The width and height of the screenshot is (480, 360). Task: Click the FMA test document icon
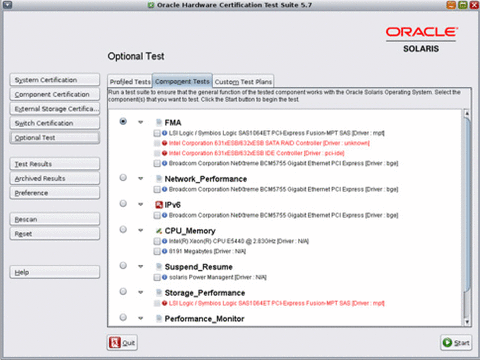pos(159,122)
